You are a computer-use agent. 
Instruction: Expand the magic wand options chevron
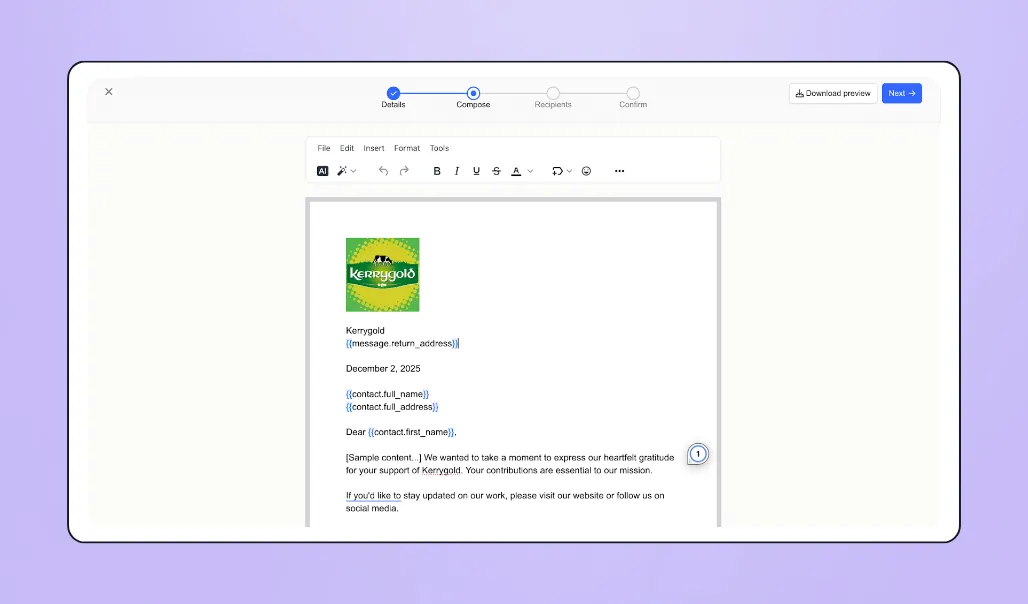click(353, 170)
